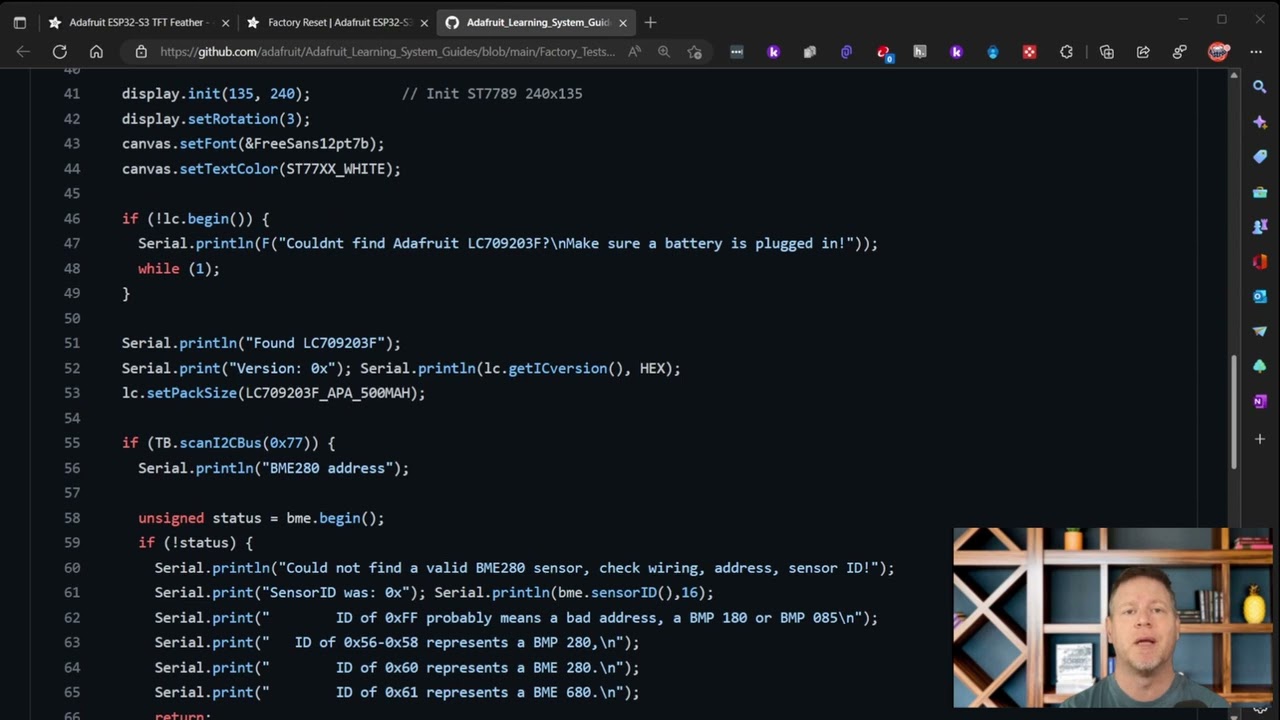Click 'canvas.setFont(&FreeSans12pt7b);' line
This screenshot has width=1280, height=720.
(x=253, y=144)
